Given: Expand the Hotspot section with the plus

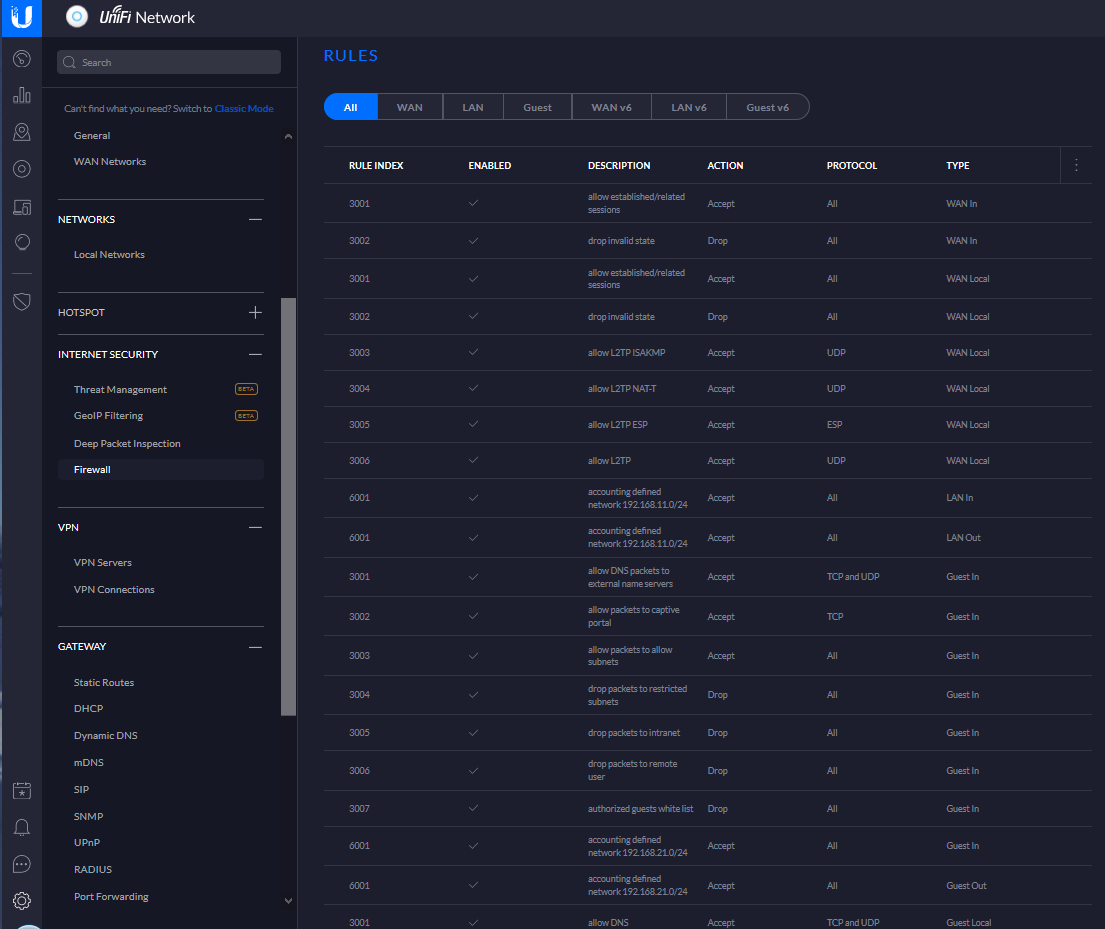Looking at the screenshot, I should point(255,312).
